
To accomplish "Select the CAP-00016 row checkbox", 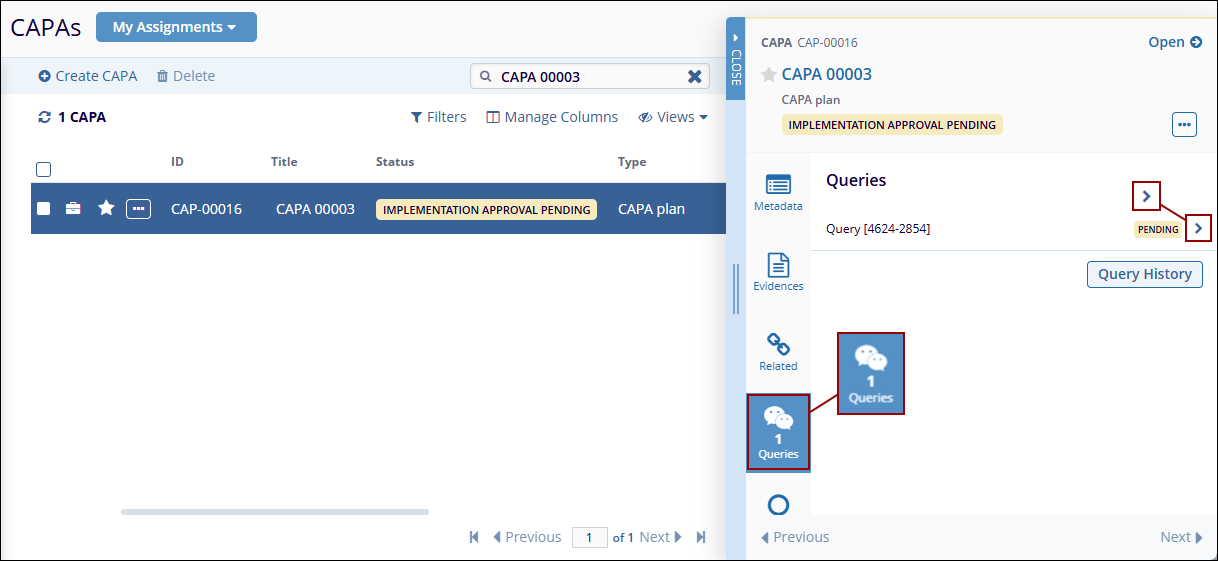I will (44, 209).
